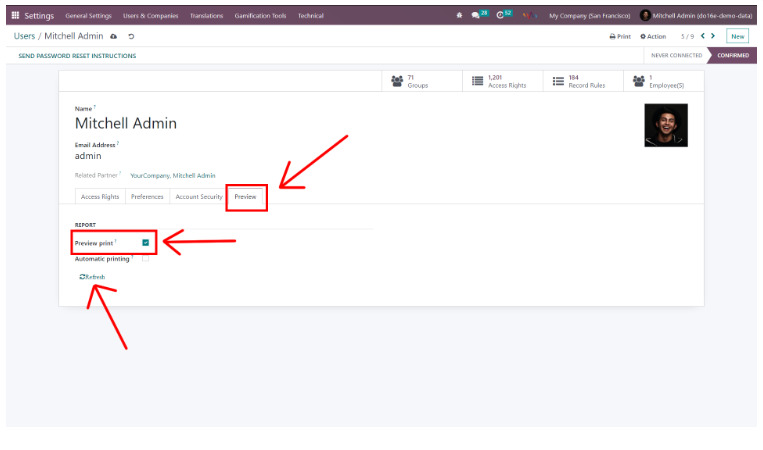
Task: Open the activities clock icon
Action: tap(501, 15)
